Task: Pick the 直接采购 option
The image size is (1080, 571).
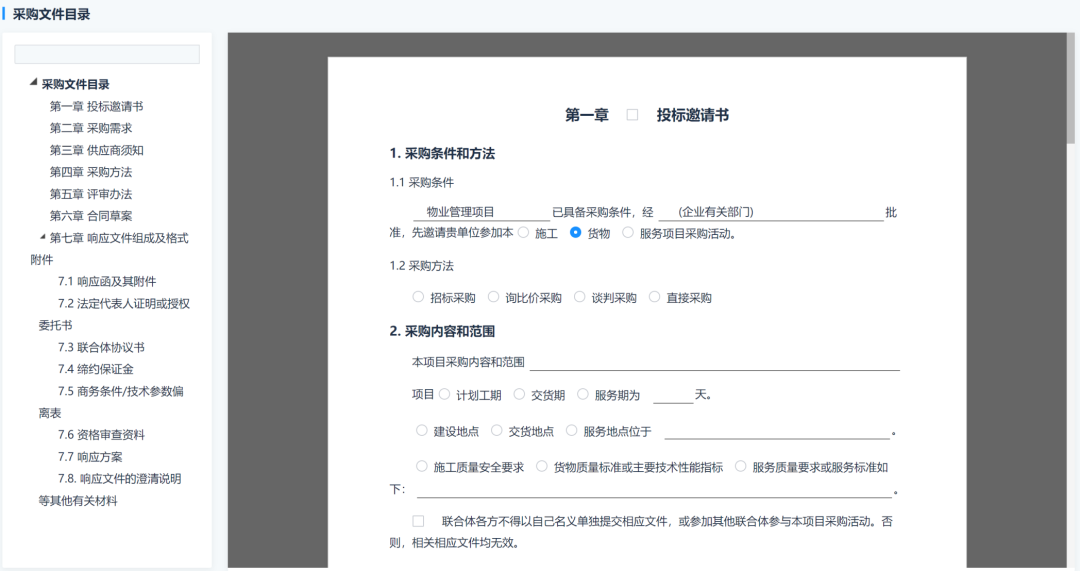Action: click(655, 297)
